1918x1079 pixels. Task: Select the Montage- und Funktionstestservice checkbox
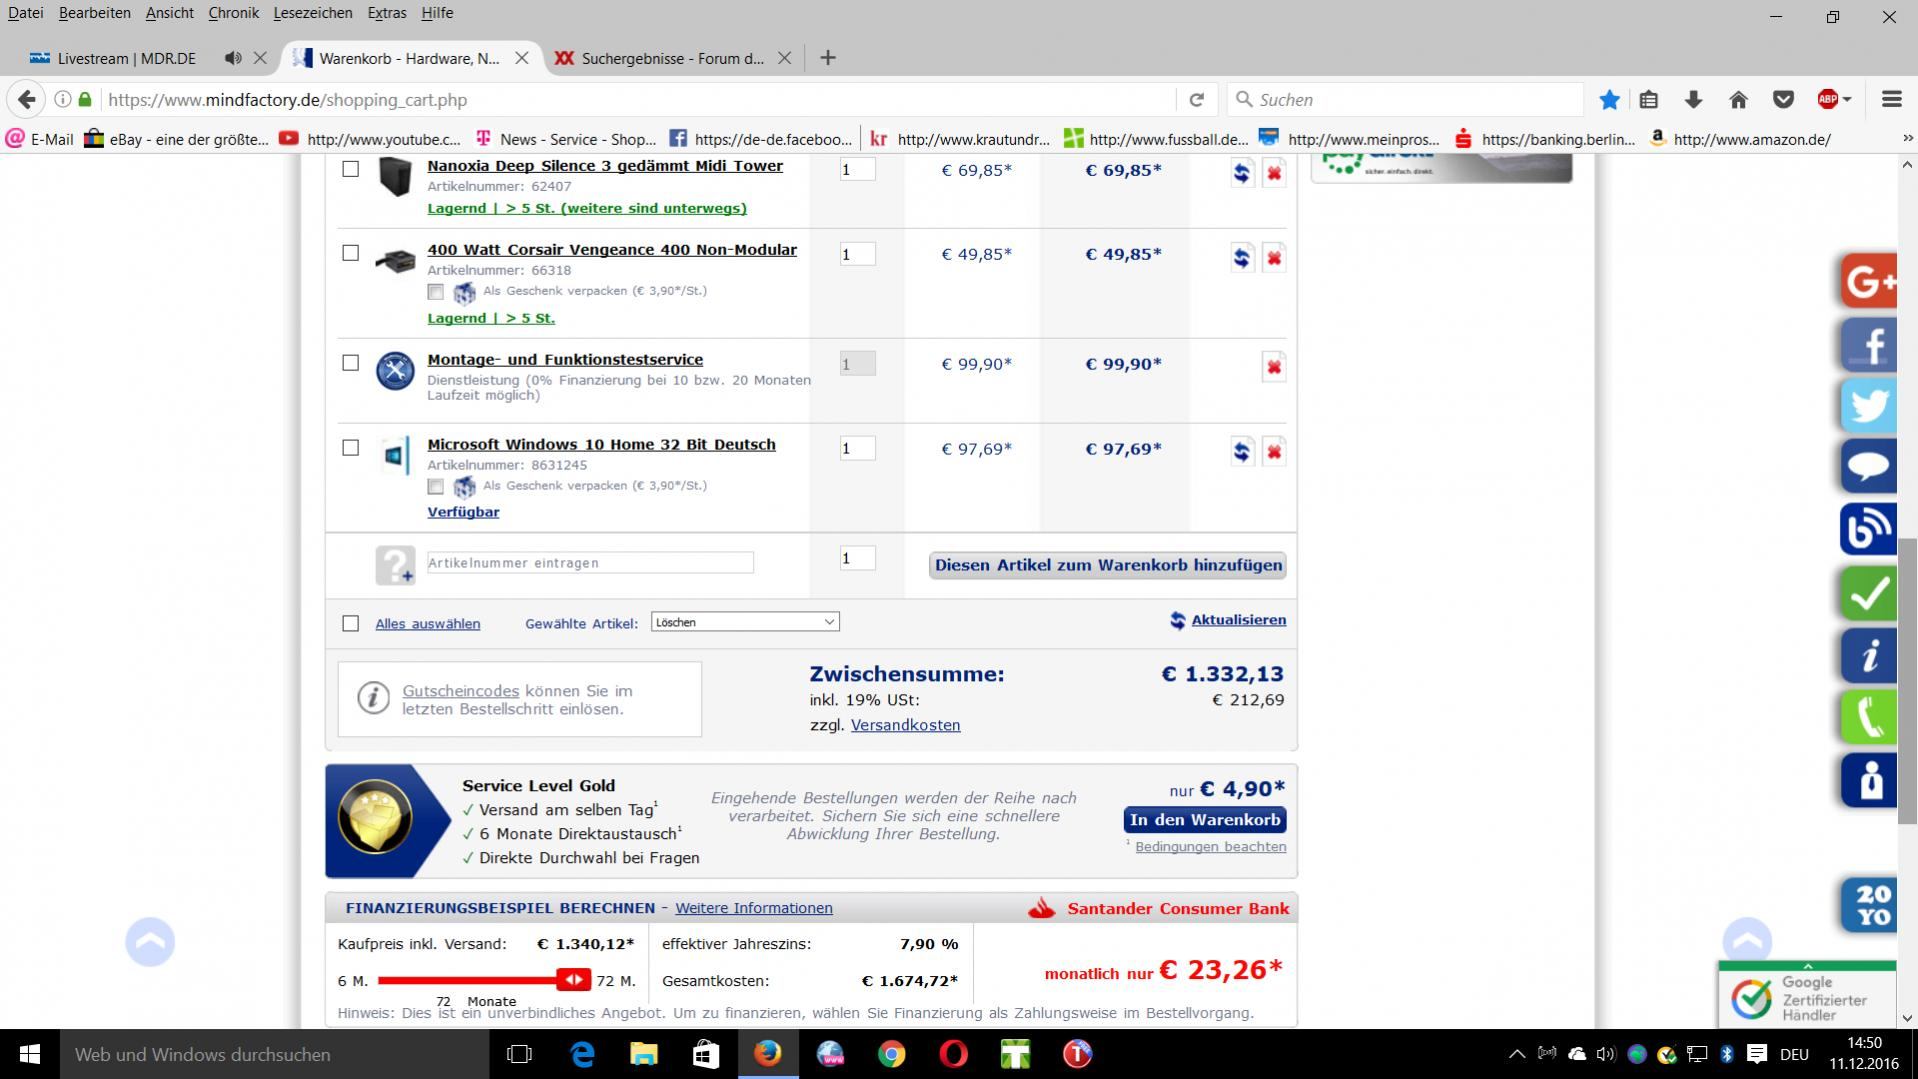[350, 363]
